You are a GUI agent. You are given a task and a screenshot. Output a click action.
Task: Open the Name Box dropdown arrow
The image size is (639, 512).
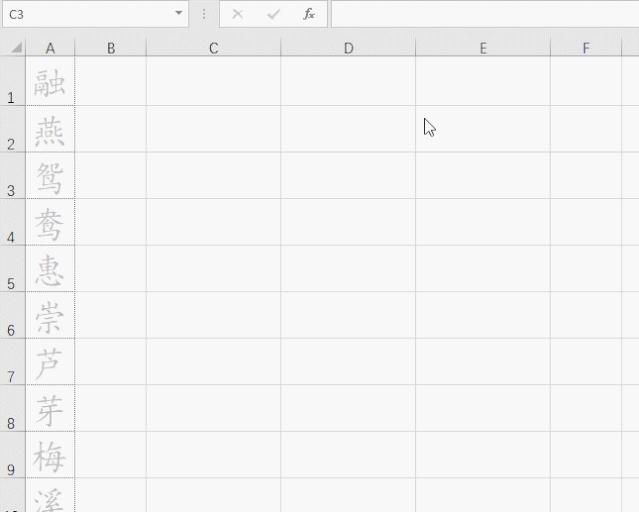click(x=178, y=13)
